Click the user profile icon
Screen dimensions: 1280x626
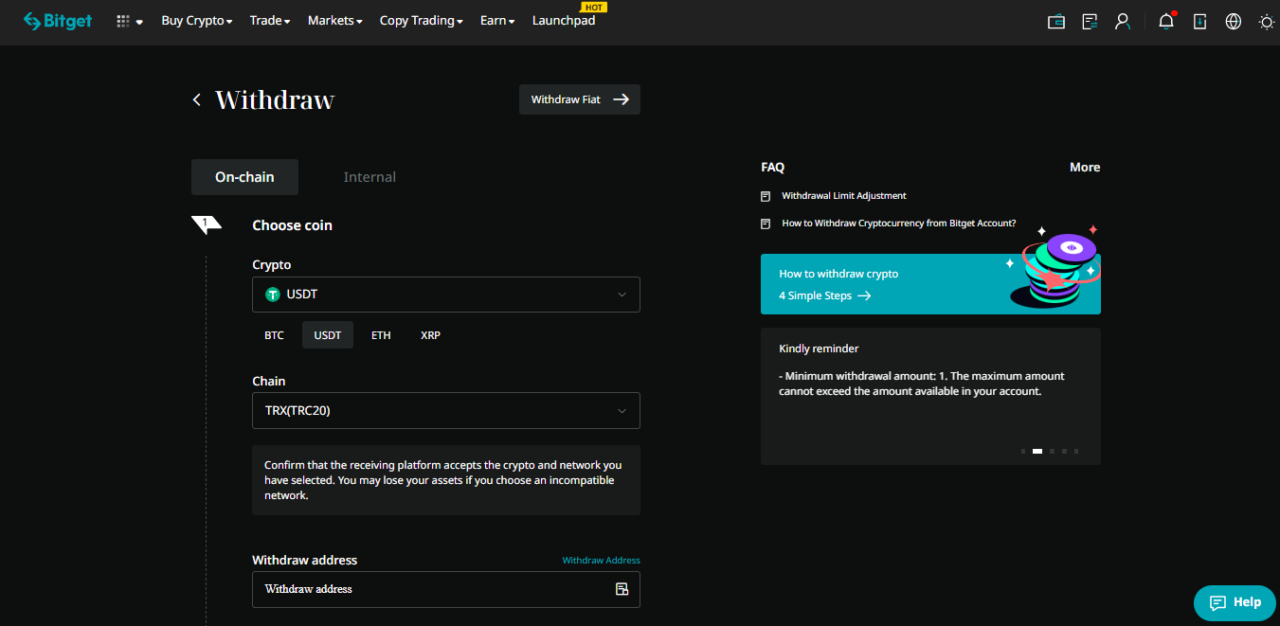click(x=1123, y=21)
